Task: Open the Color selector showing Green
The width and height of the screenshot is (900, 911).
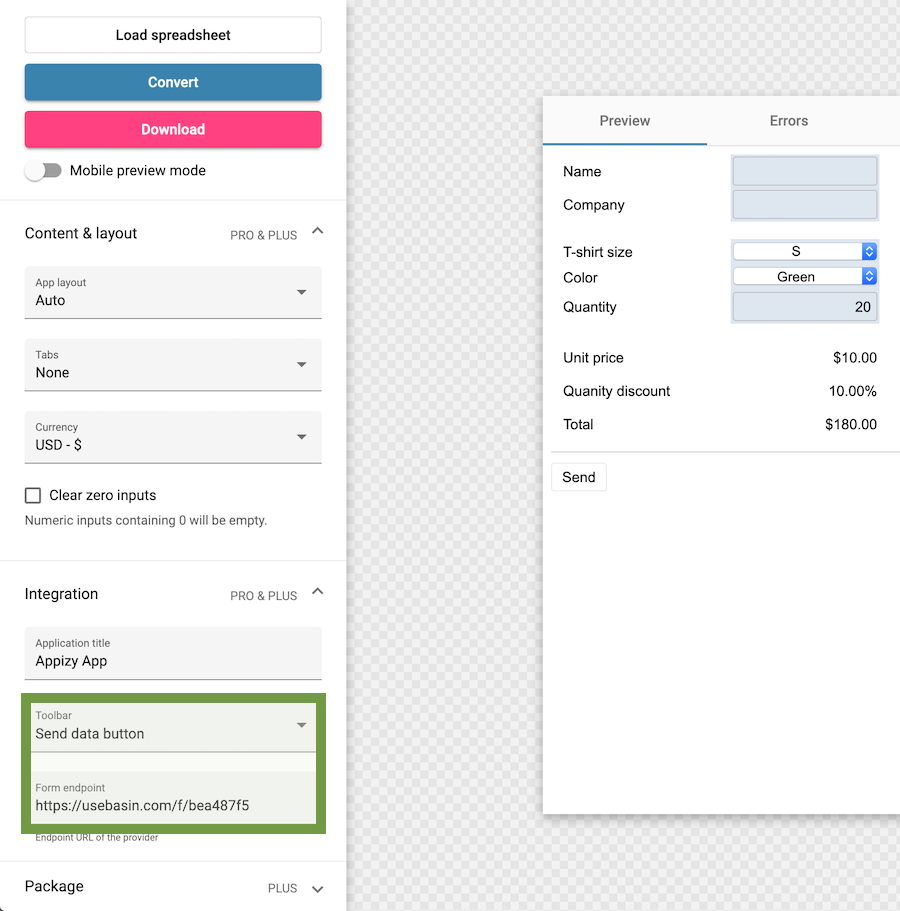Action: [805, 277]
